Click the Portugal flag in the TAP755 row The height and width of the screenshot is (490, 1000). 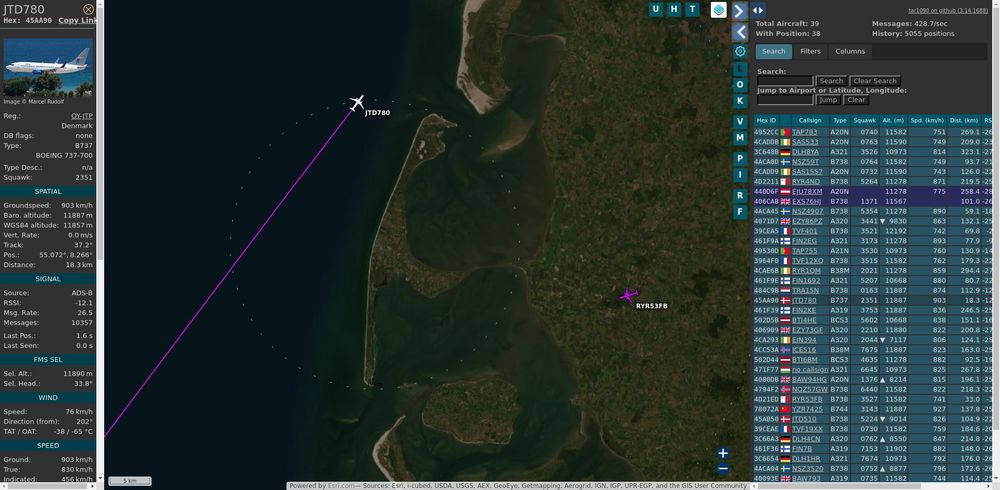[x=785, y=251]
